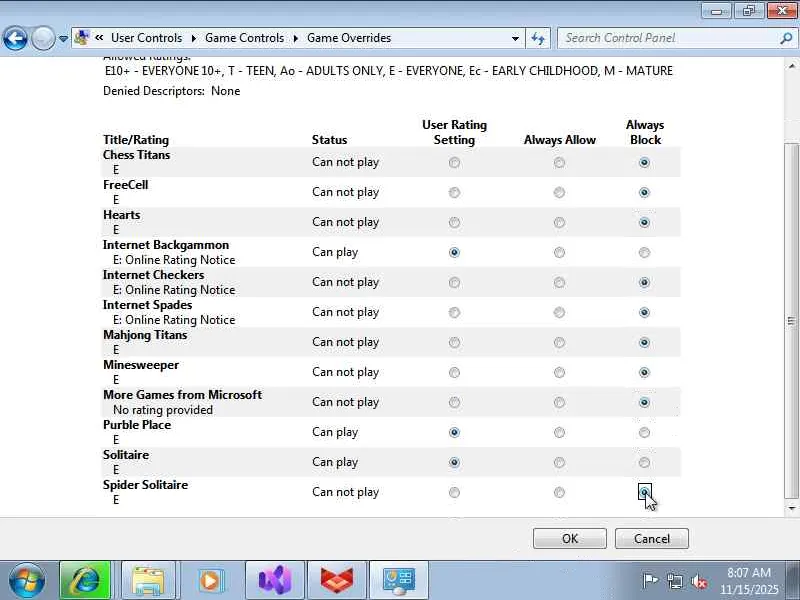Go back with the Back arrow button

click(15, 38)
